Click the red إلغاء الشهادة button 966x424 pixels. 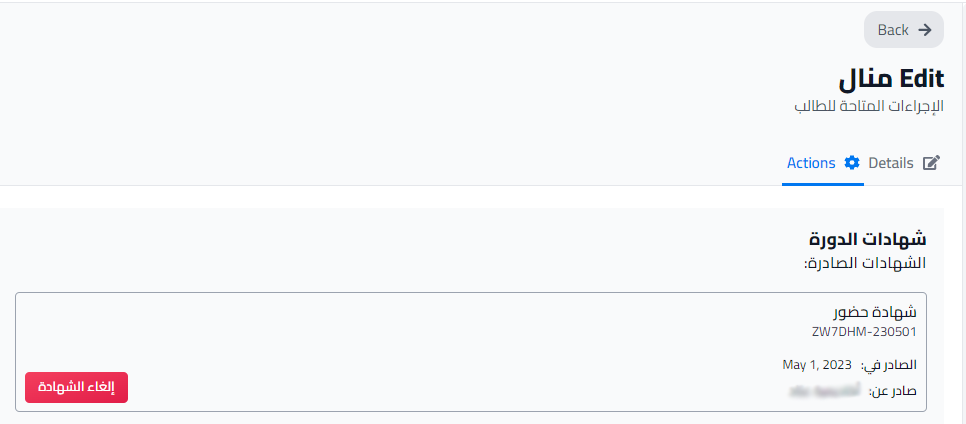(76, 387)
